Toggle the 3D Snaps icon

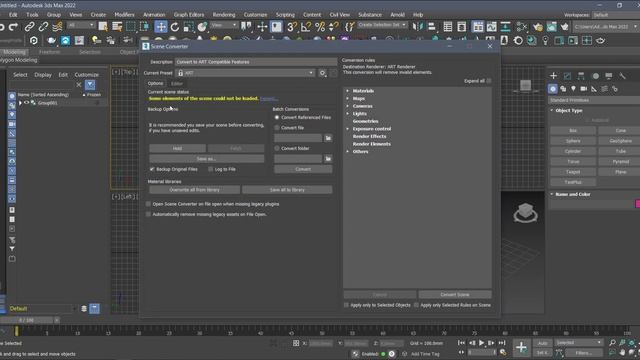pyautogui.click(x=291, y=27)
